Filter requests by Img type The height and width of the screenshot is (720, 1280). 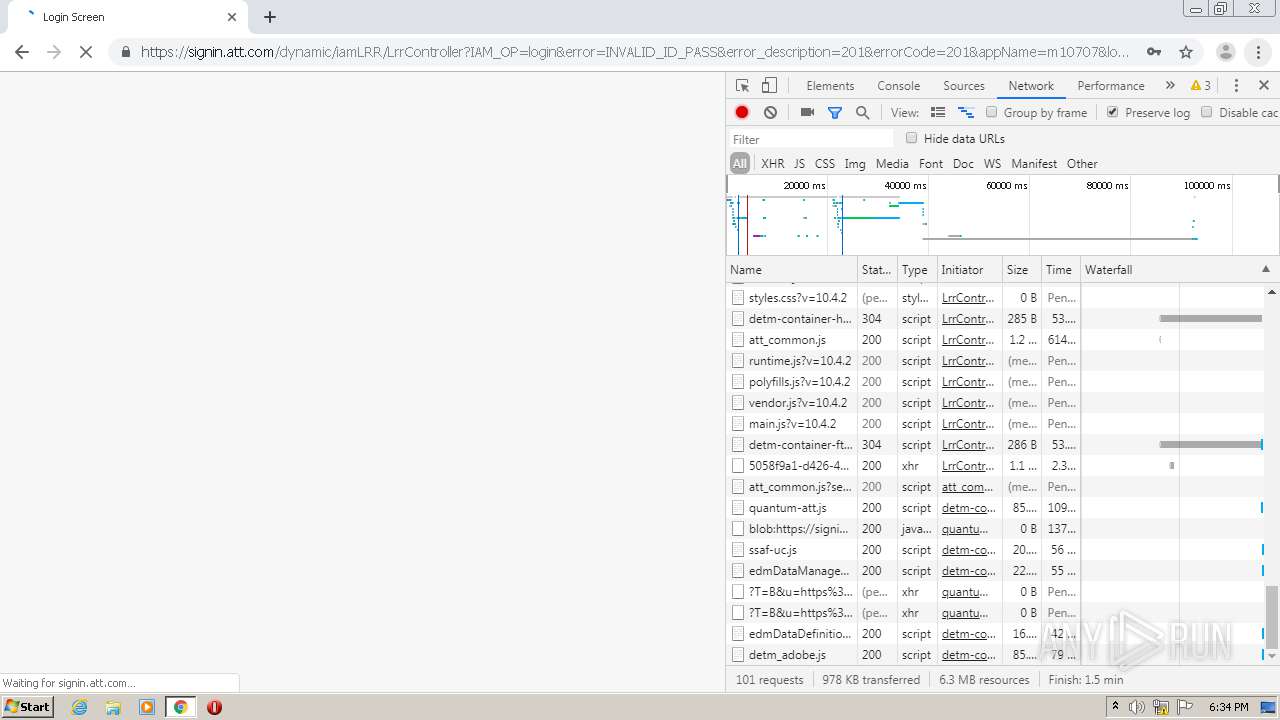pos(855,164)
